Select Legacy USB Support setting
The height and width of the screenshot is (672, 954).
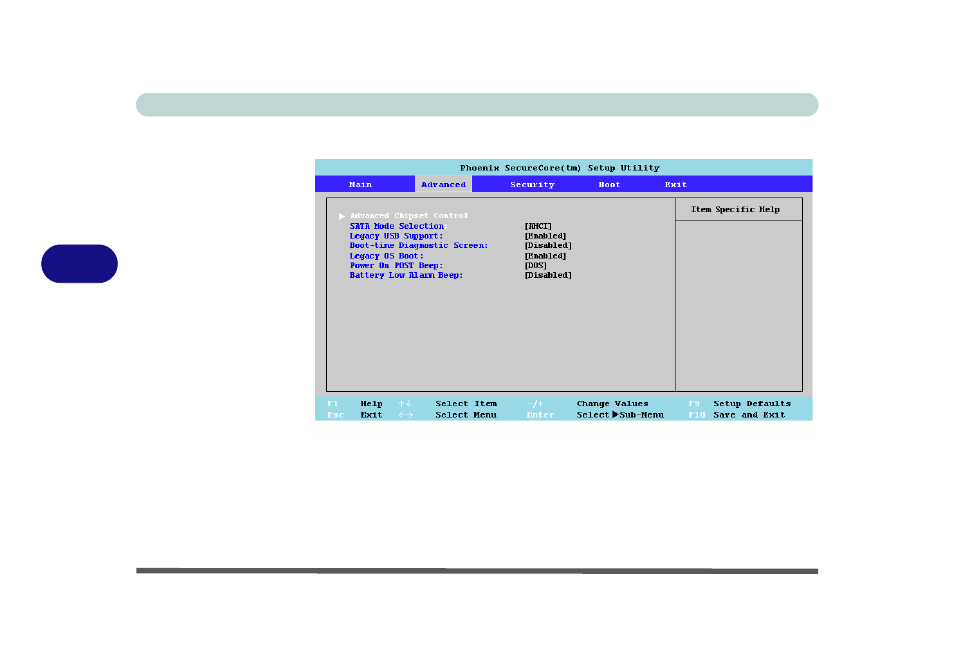point(396,236)
